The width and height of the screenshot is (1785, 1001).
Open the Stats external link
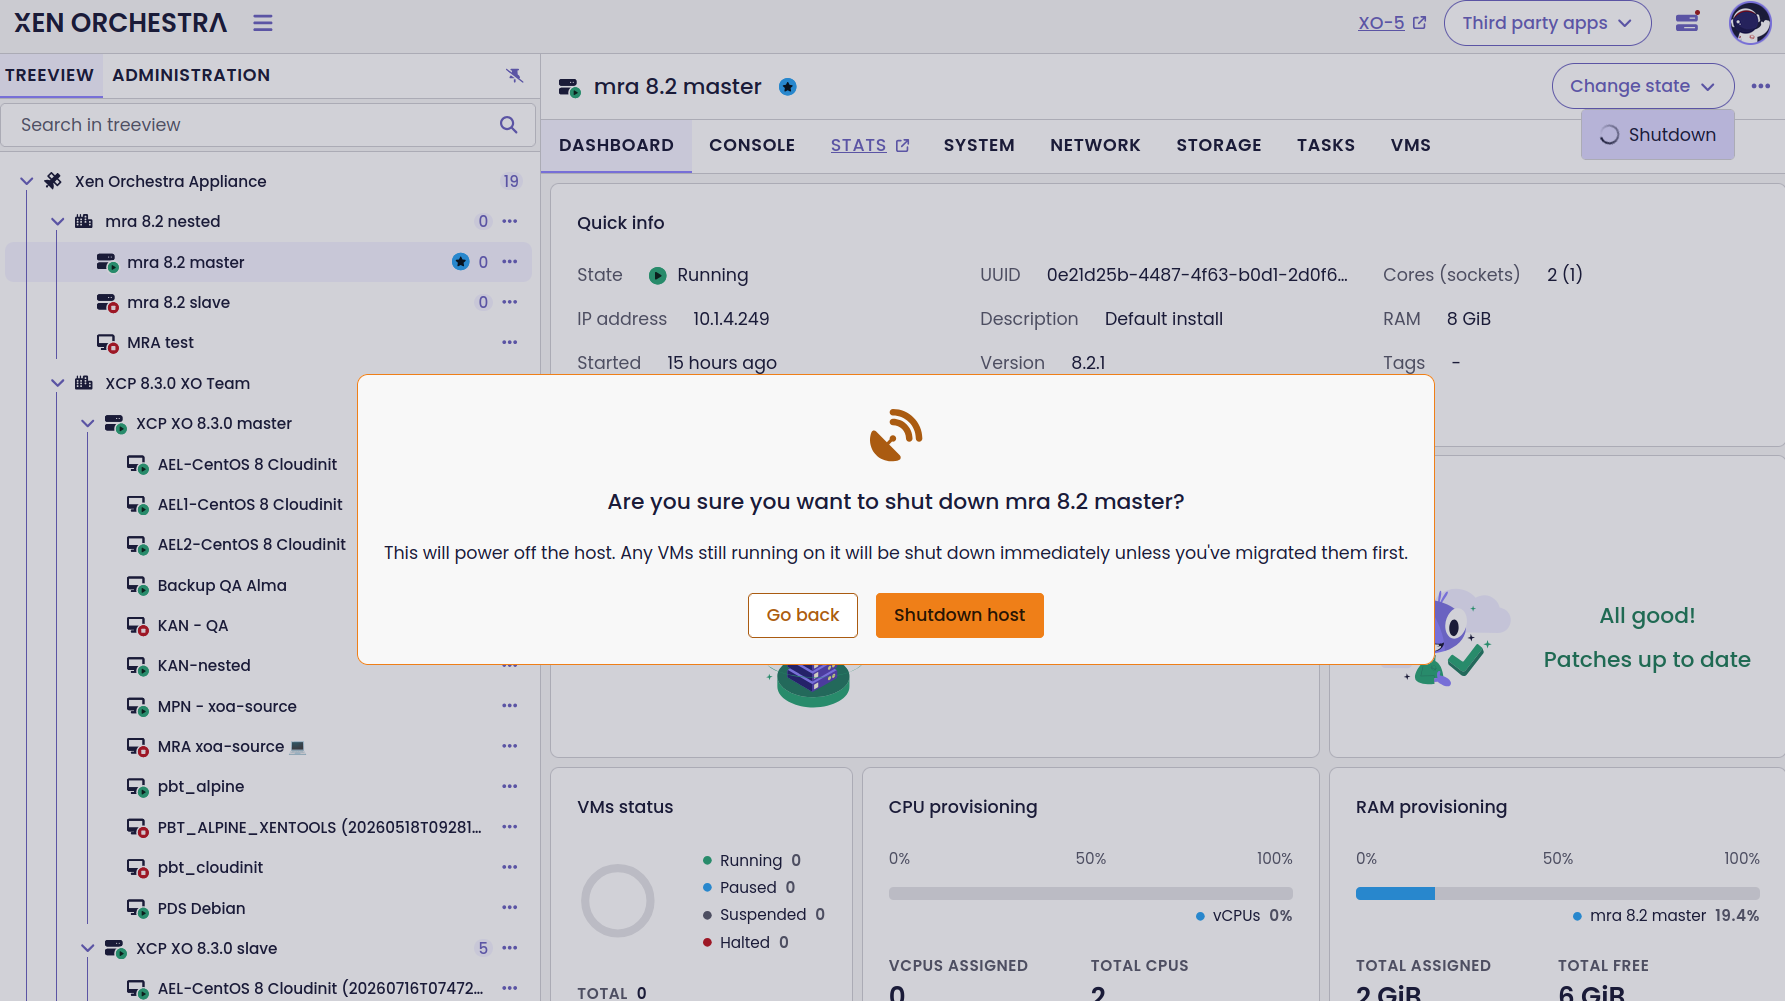tap(870, 145)
